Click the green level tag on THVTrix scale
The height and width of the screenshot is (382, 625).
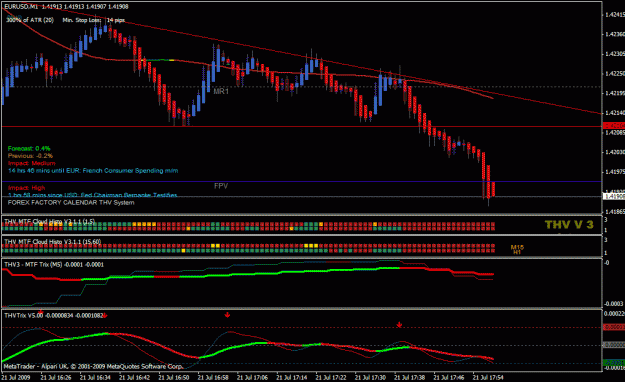[614, 362]
